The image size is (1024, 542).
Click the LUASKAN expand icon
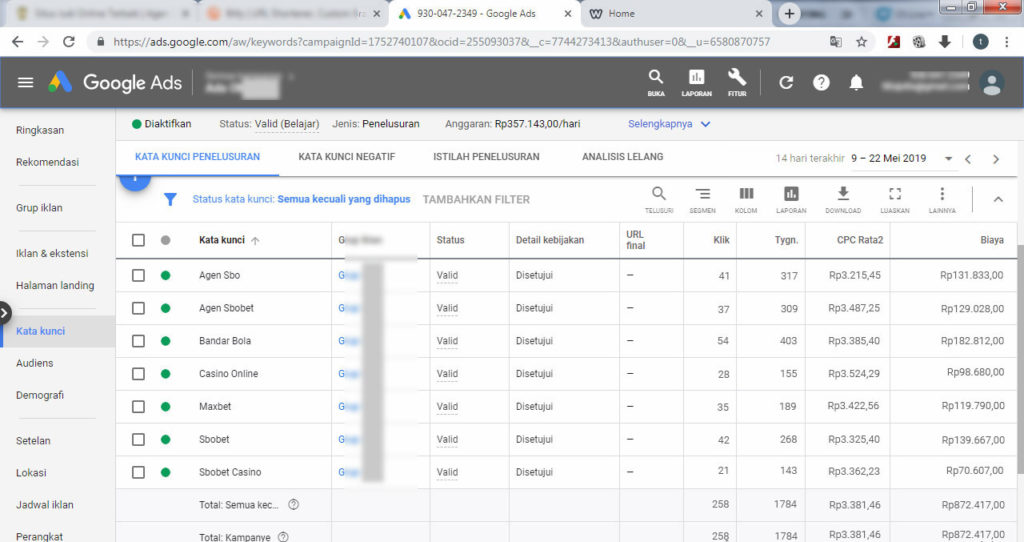click(x=894, y=198)
